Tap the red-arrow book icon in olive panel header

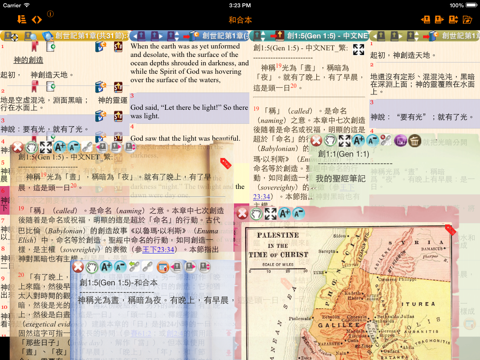click(431, 36)
